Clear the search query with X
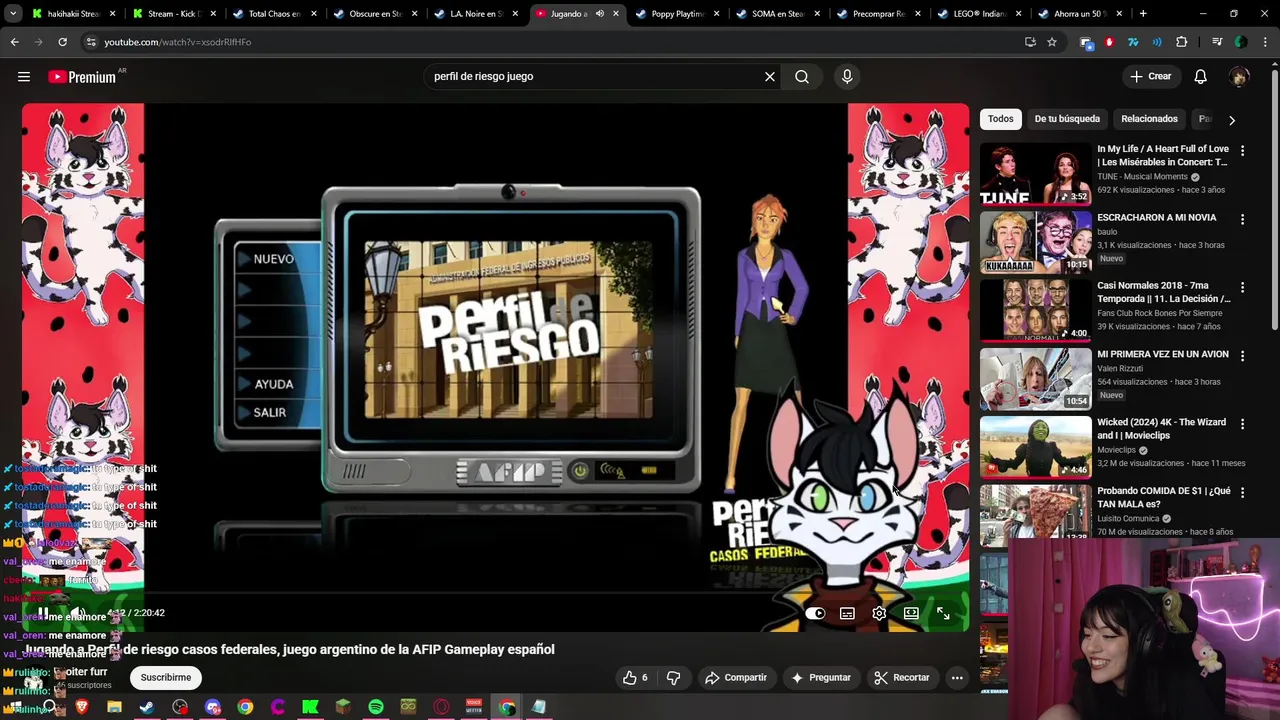This screenshot has height=720, width=1280. click(x=770, y=76)
